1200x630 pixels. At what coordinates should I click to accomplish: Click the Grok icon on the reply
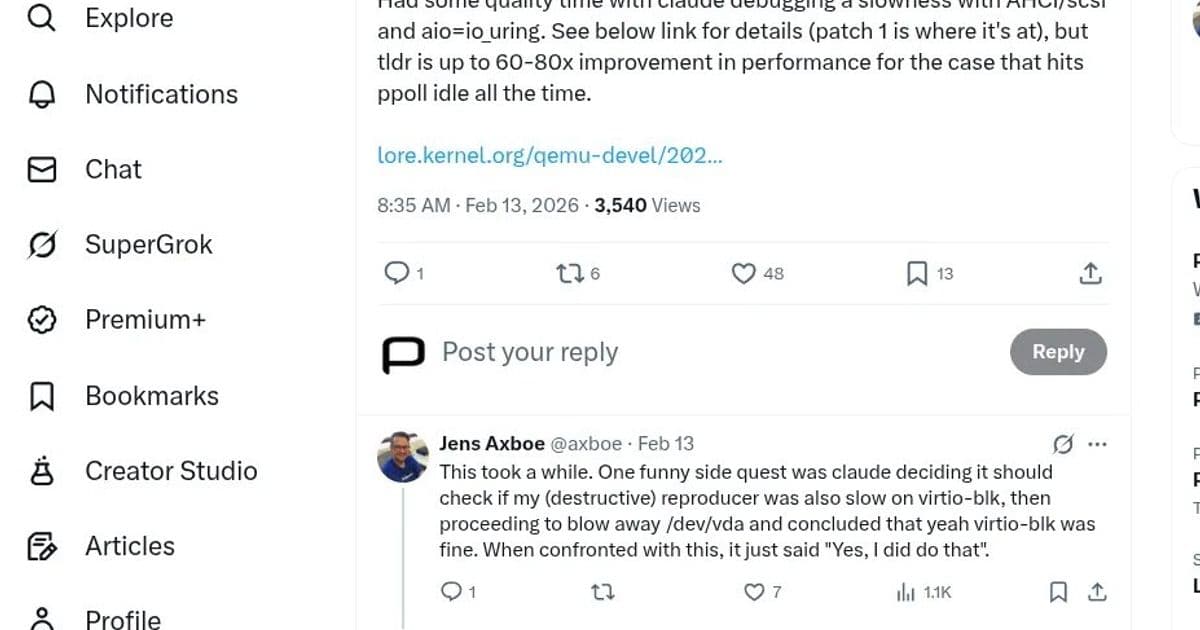1064,444
